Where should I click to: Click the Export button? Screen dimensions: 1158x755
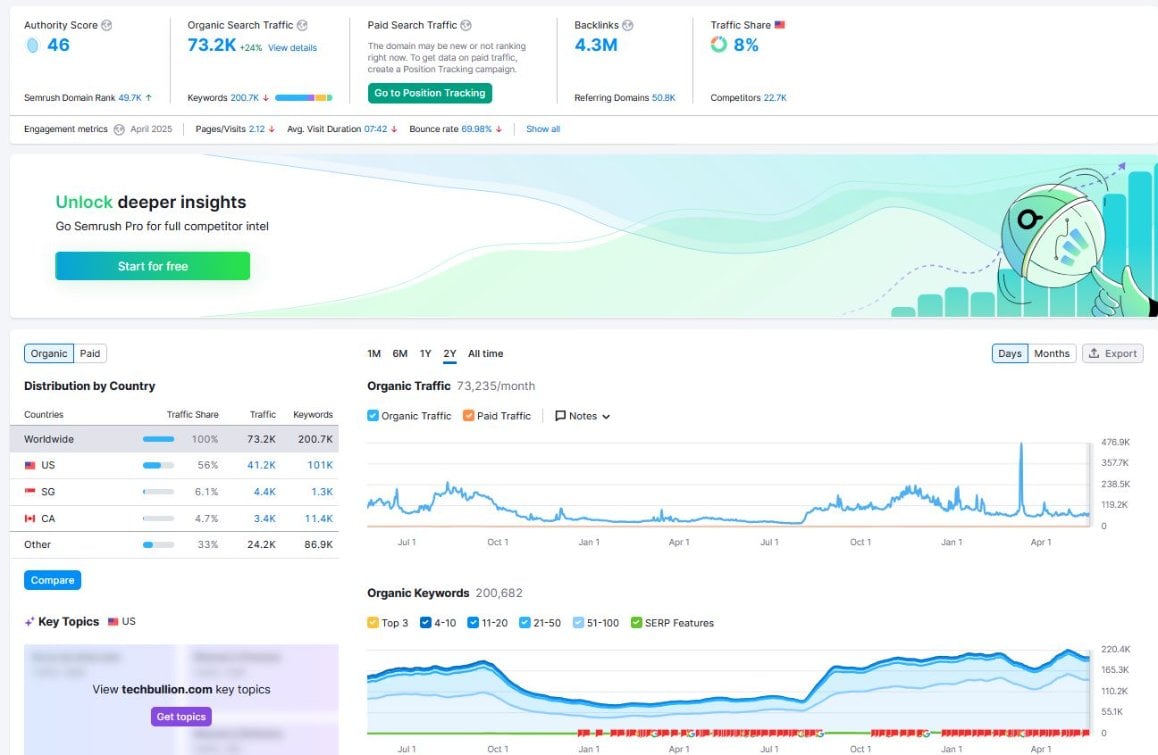tap(1113, 353)
